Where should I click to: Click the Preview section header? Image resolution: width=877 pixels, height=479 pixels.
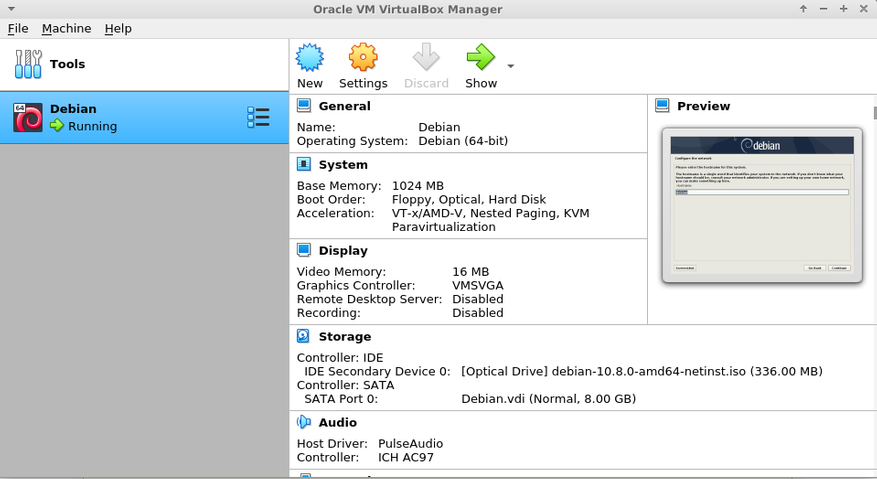coord(703,106)
